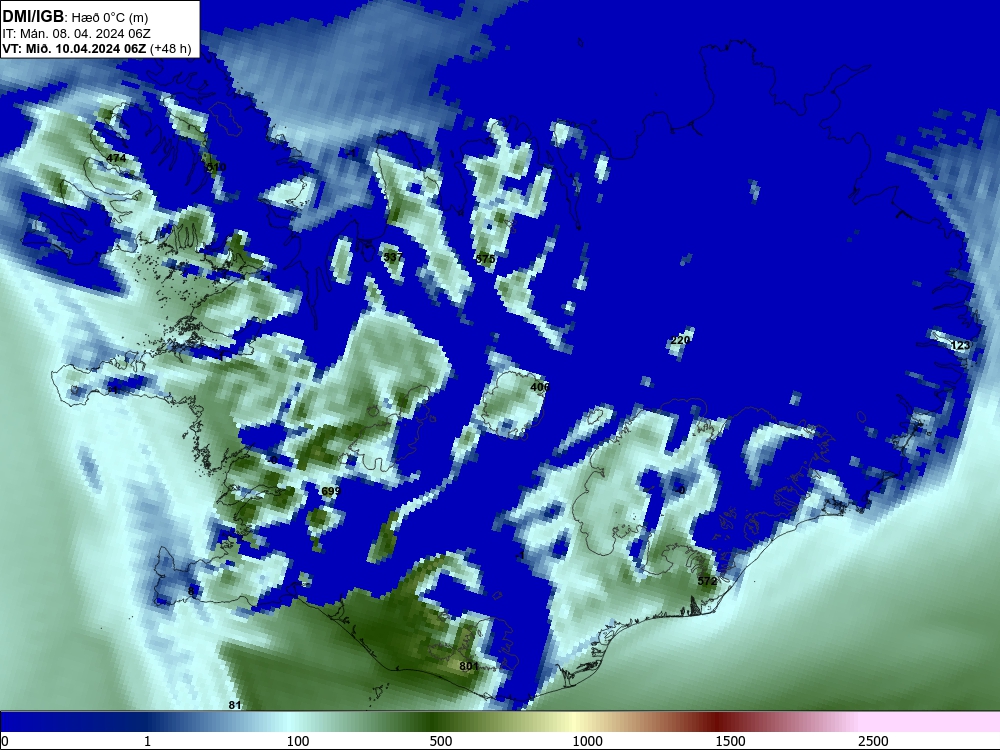The width and height of the screenshot is (1000, 750).
Task: Click the legend tick label 1500
Action: 730,741
